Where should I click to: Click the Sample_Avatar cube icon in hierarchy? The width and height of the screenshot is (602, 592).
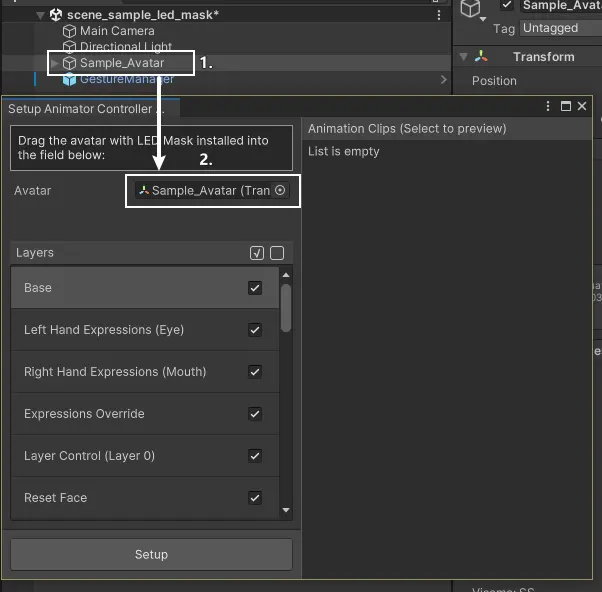click(x=69, y=63)
